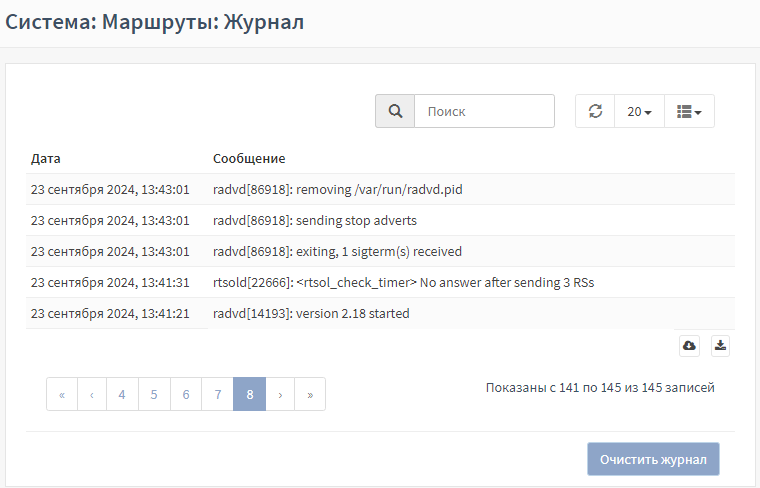The width and height of the screenshot is (760, 488).
Task: Click the cloud download icon
Action: coord(689,345)
